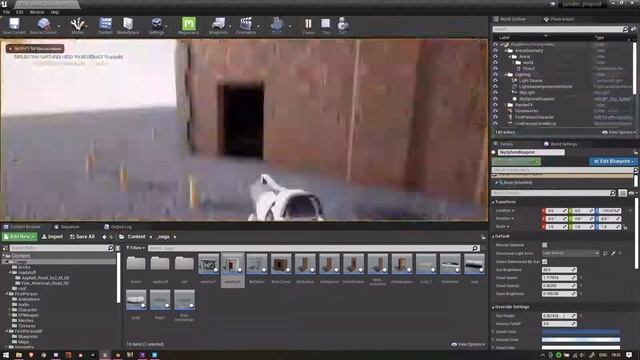640x360 pixels.
Task: Open the Content toolbar icon
Action: pyautogui.click(x=105, y=24)
